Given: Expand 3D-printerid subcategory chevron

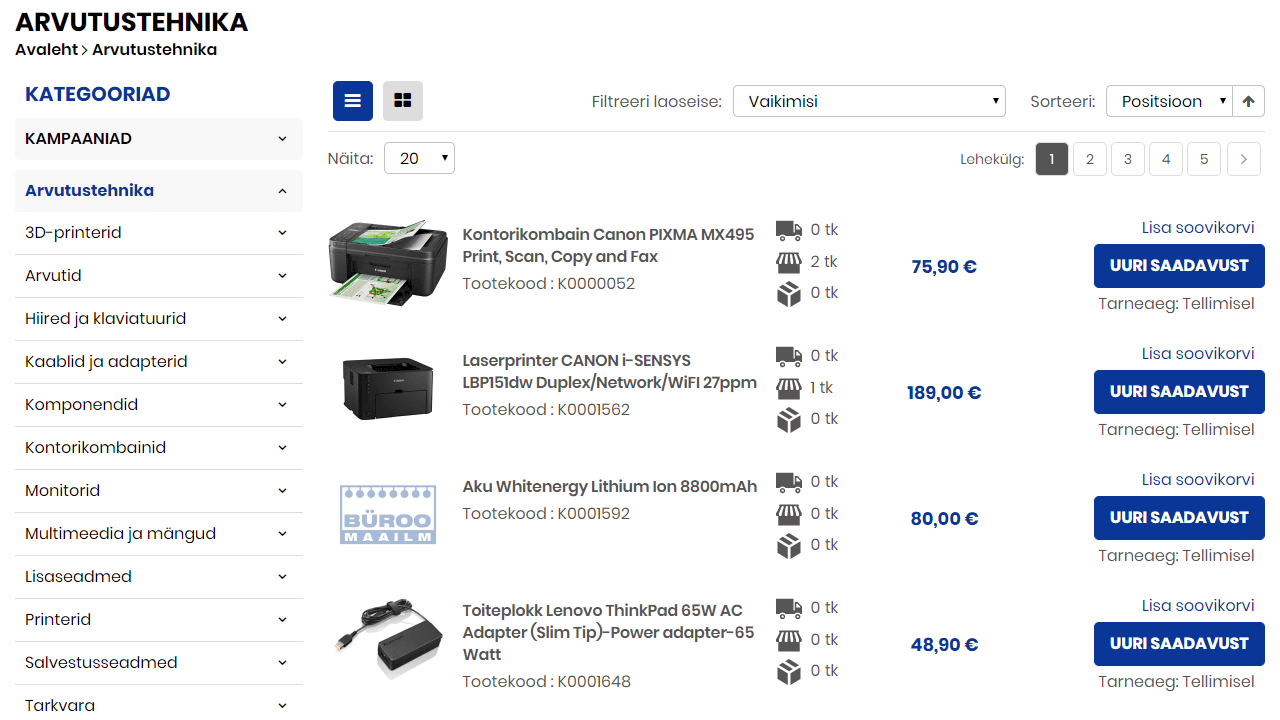Looking at the screenshot, I should point(283,233).
